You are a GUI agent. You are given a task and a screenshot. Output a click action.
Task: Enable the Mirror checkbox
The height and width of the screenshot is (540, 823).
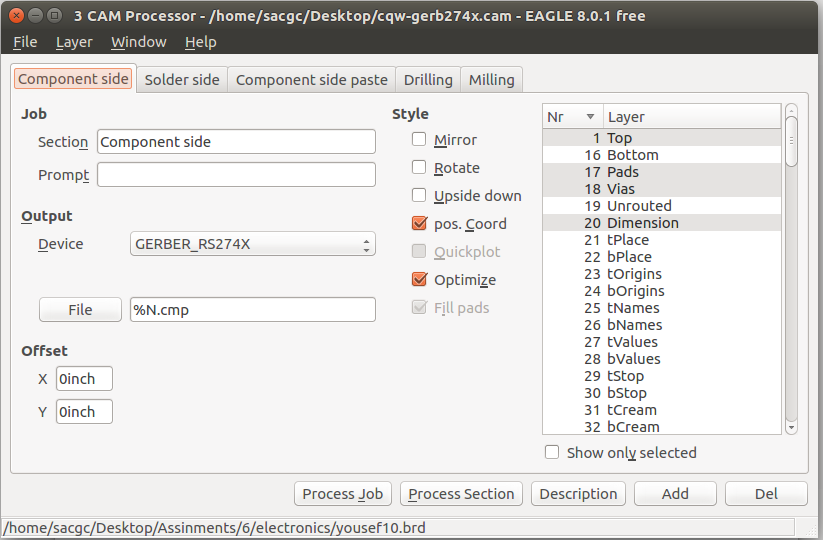[419, 140]
